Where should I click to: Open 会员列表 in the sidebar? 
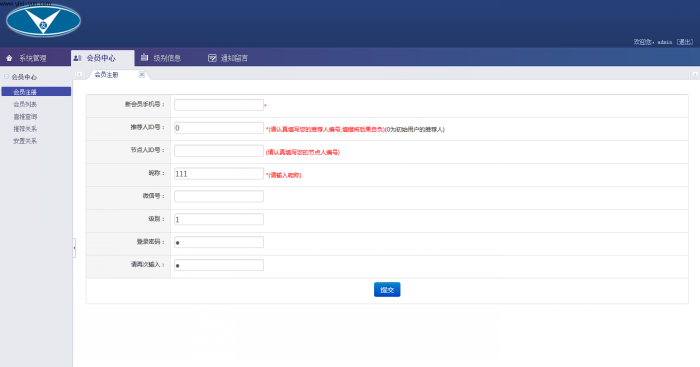click(x=25, y=104)
